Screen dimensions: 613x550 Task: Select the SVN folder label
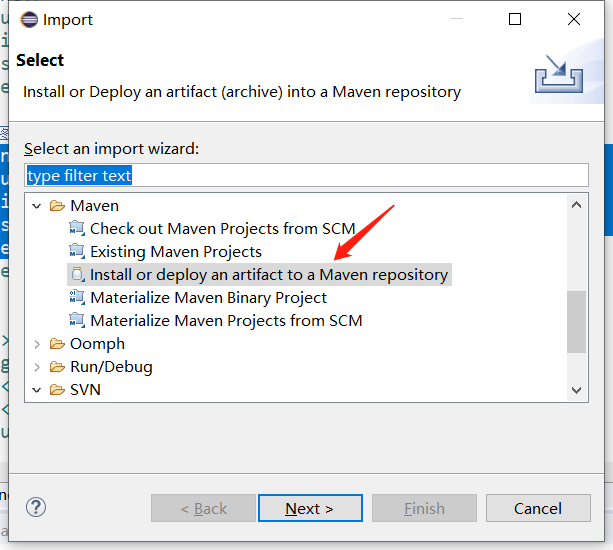coord(85,390)
